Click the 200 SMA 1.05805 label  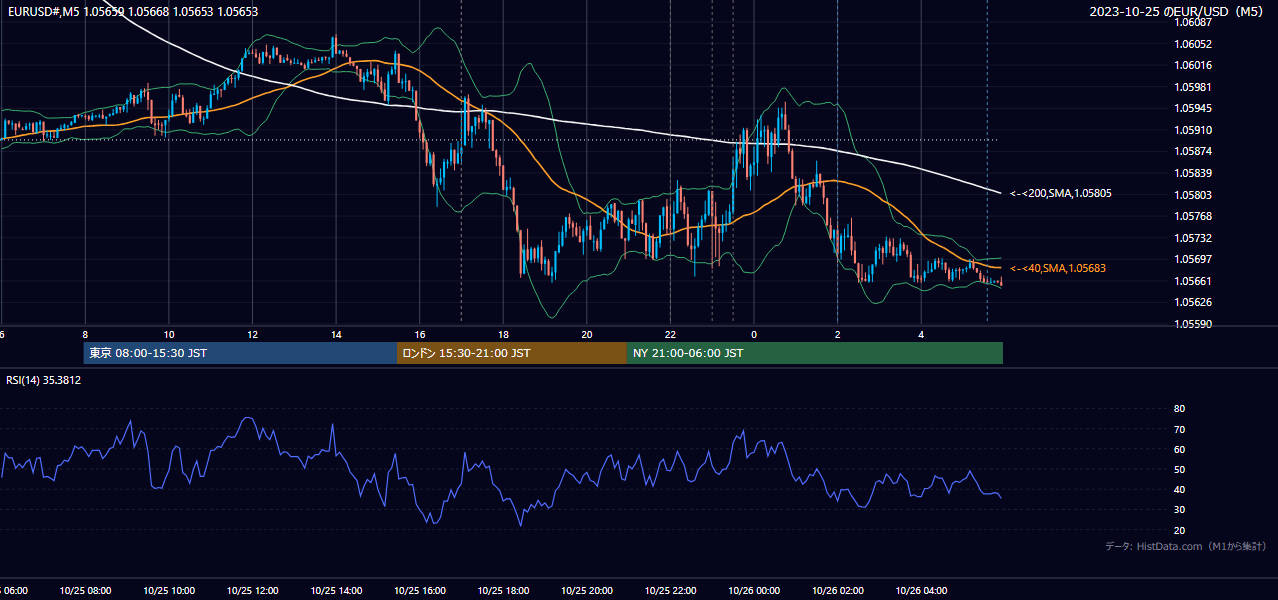(1059, 193)
